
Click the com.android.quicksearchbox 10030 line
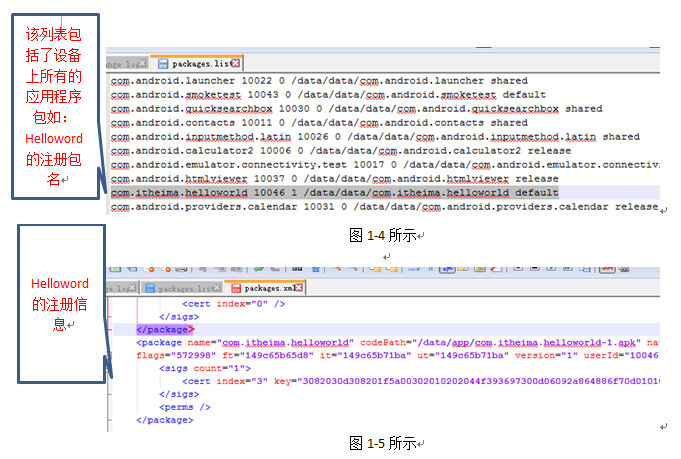[x=356, y=109]
